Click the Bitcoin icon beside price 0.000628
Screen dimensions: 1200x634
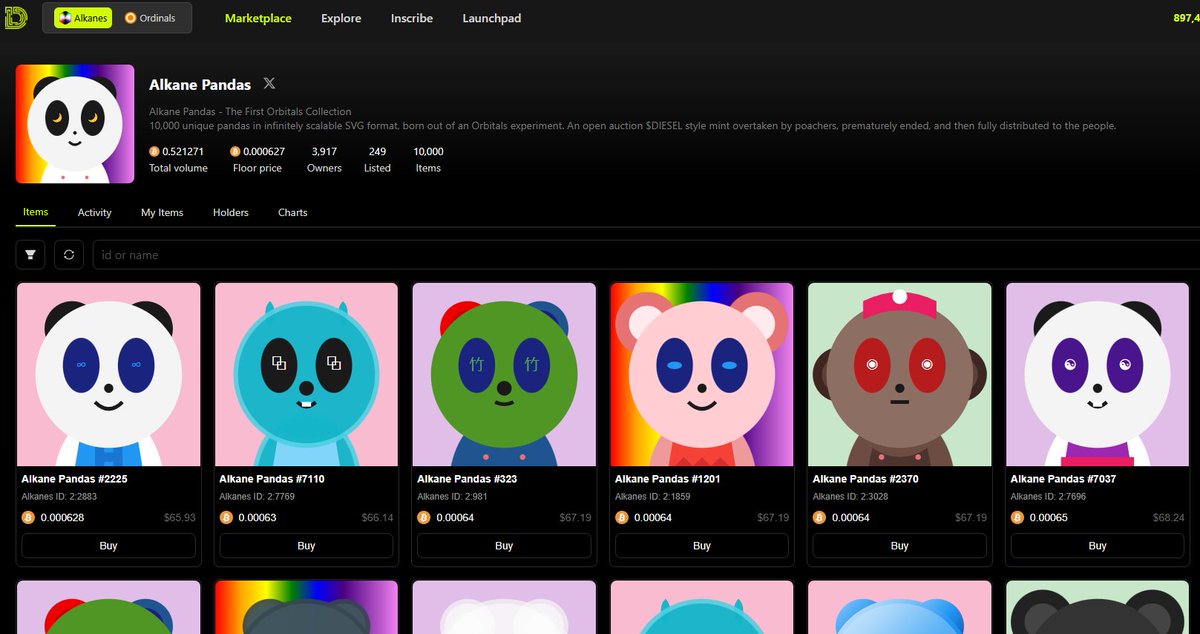coord(28,518)
